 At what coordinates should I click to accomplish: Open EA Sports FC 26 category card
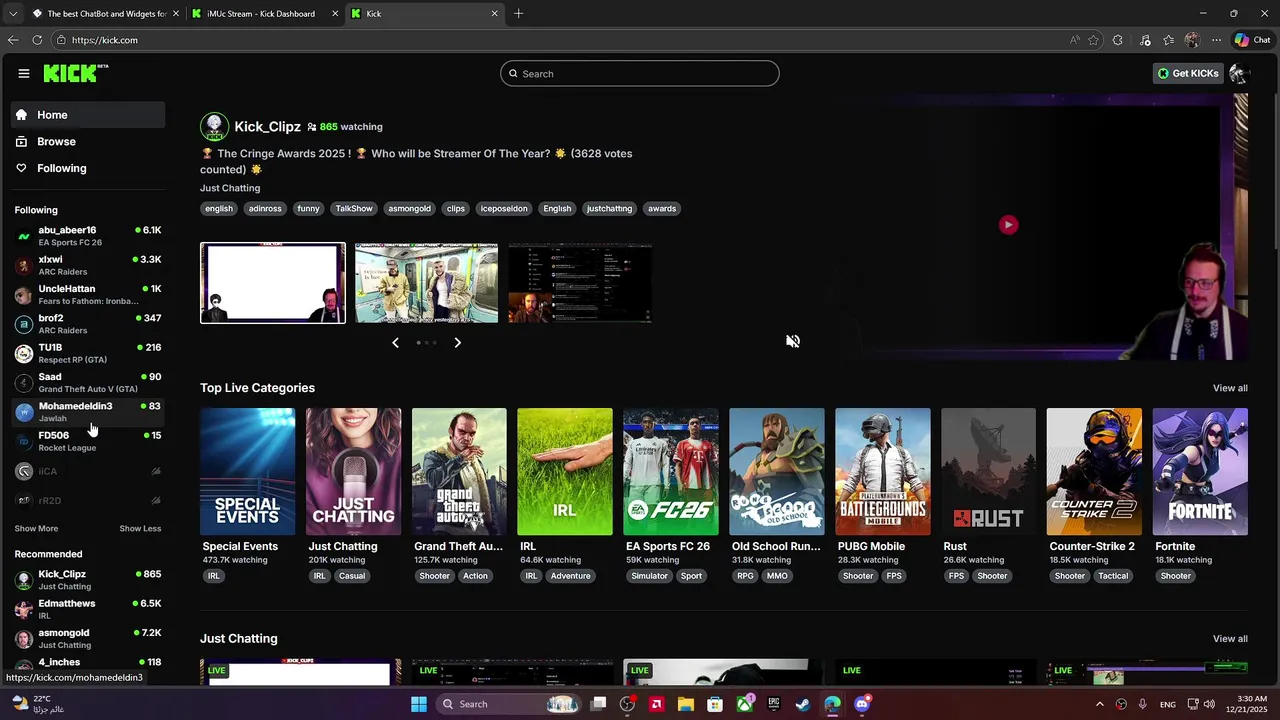(x=671, y=471)
